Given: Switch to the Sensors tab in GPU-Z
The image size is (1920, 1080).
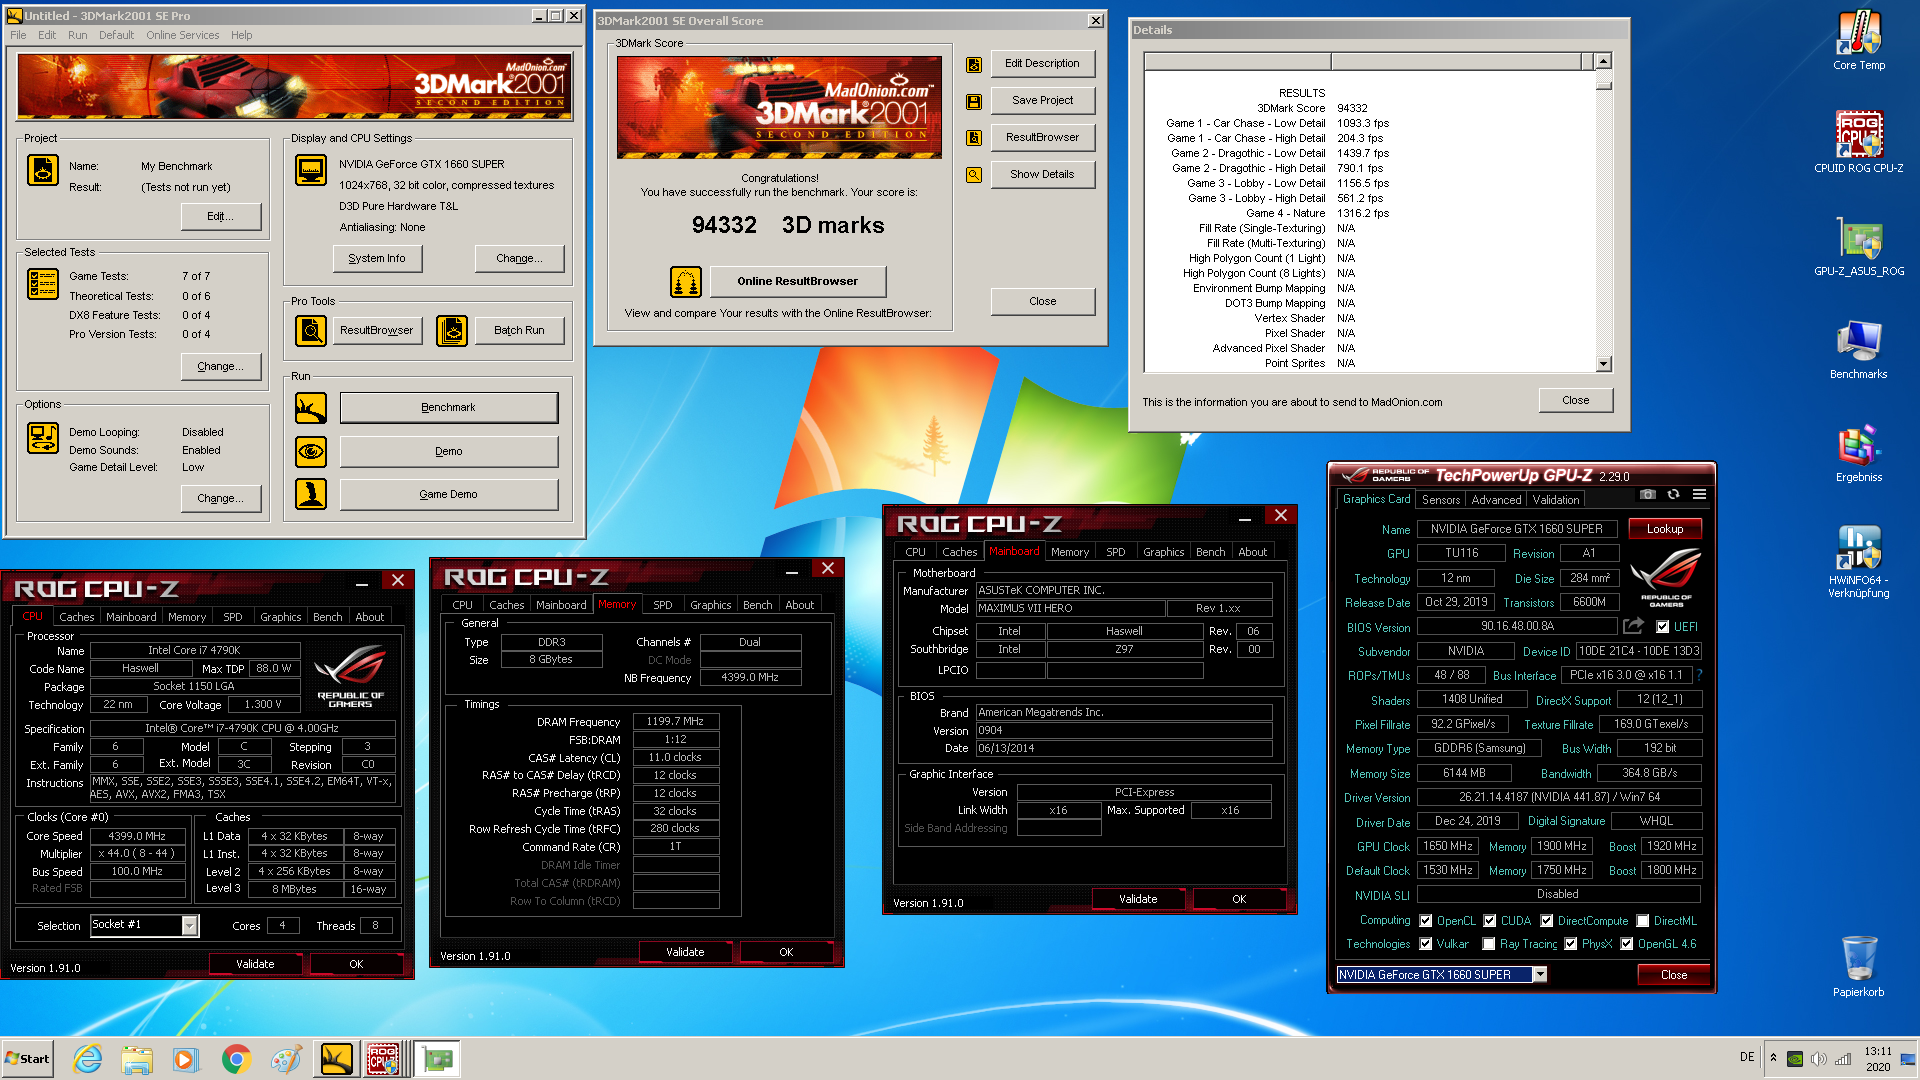Looking at the screenshot, I should (1441, 500).
